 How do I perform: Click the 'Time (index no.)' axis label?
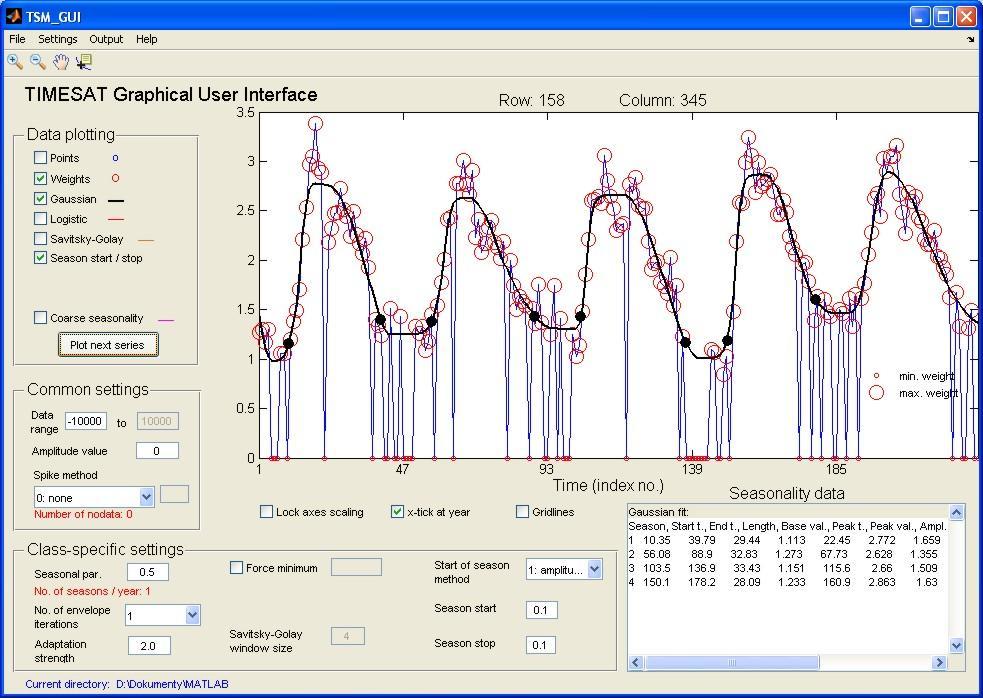click(x=608, y=485)
